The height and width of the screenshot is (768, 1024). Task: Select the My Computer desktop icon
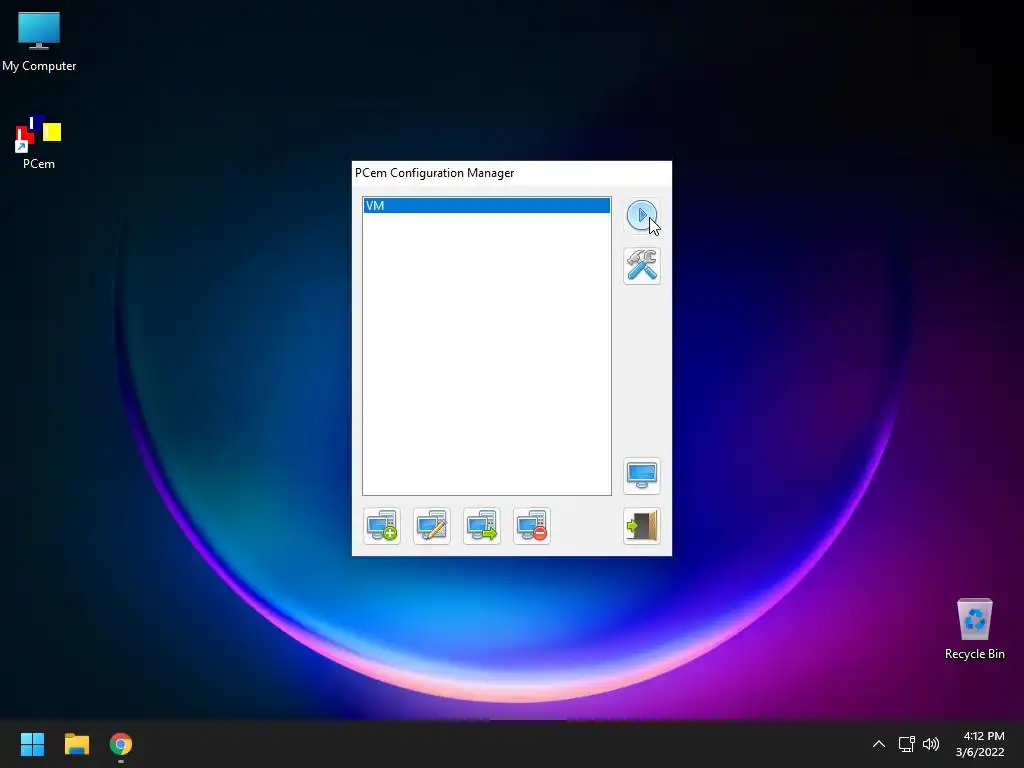click(x=39, y=42)
